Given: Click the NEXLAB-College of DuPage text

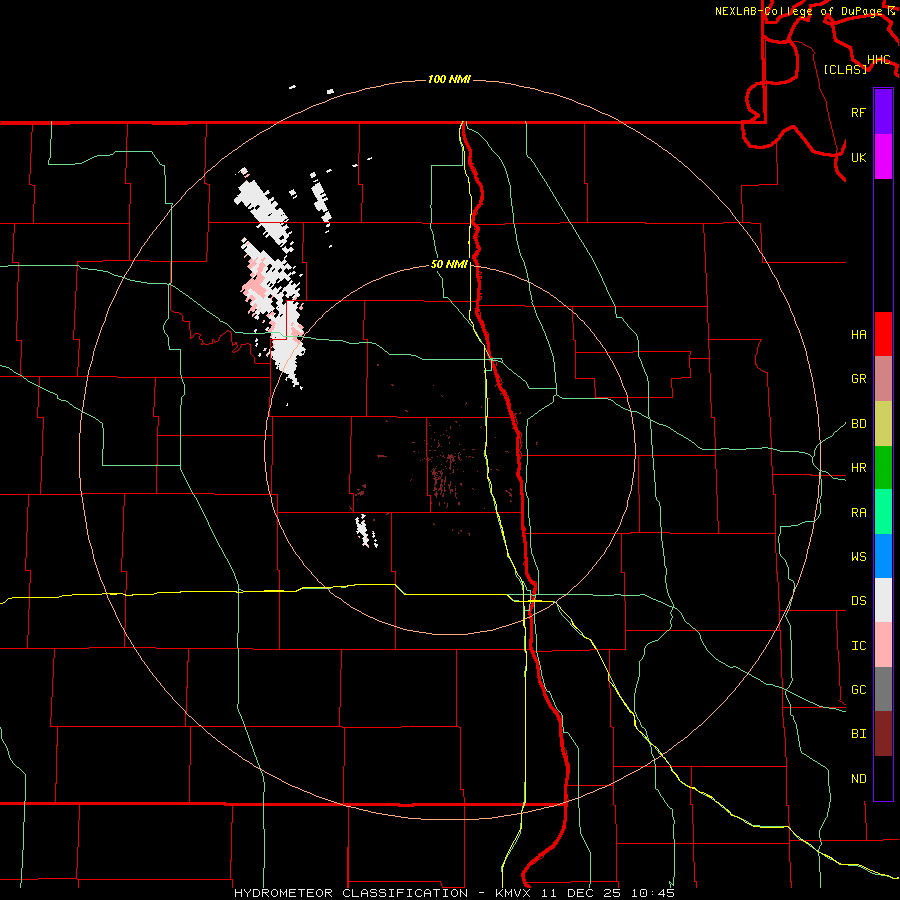Looking at the screenshot, I should click(x=801, y=11).
